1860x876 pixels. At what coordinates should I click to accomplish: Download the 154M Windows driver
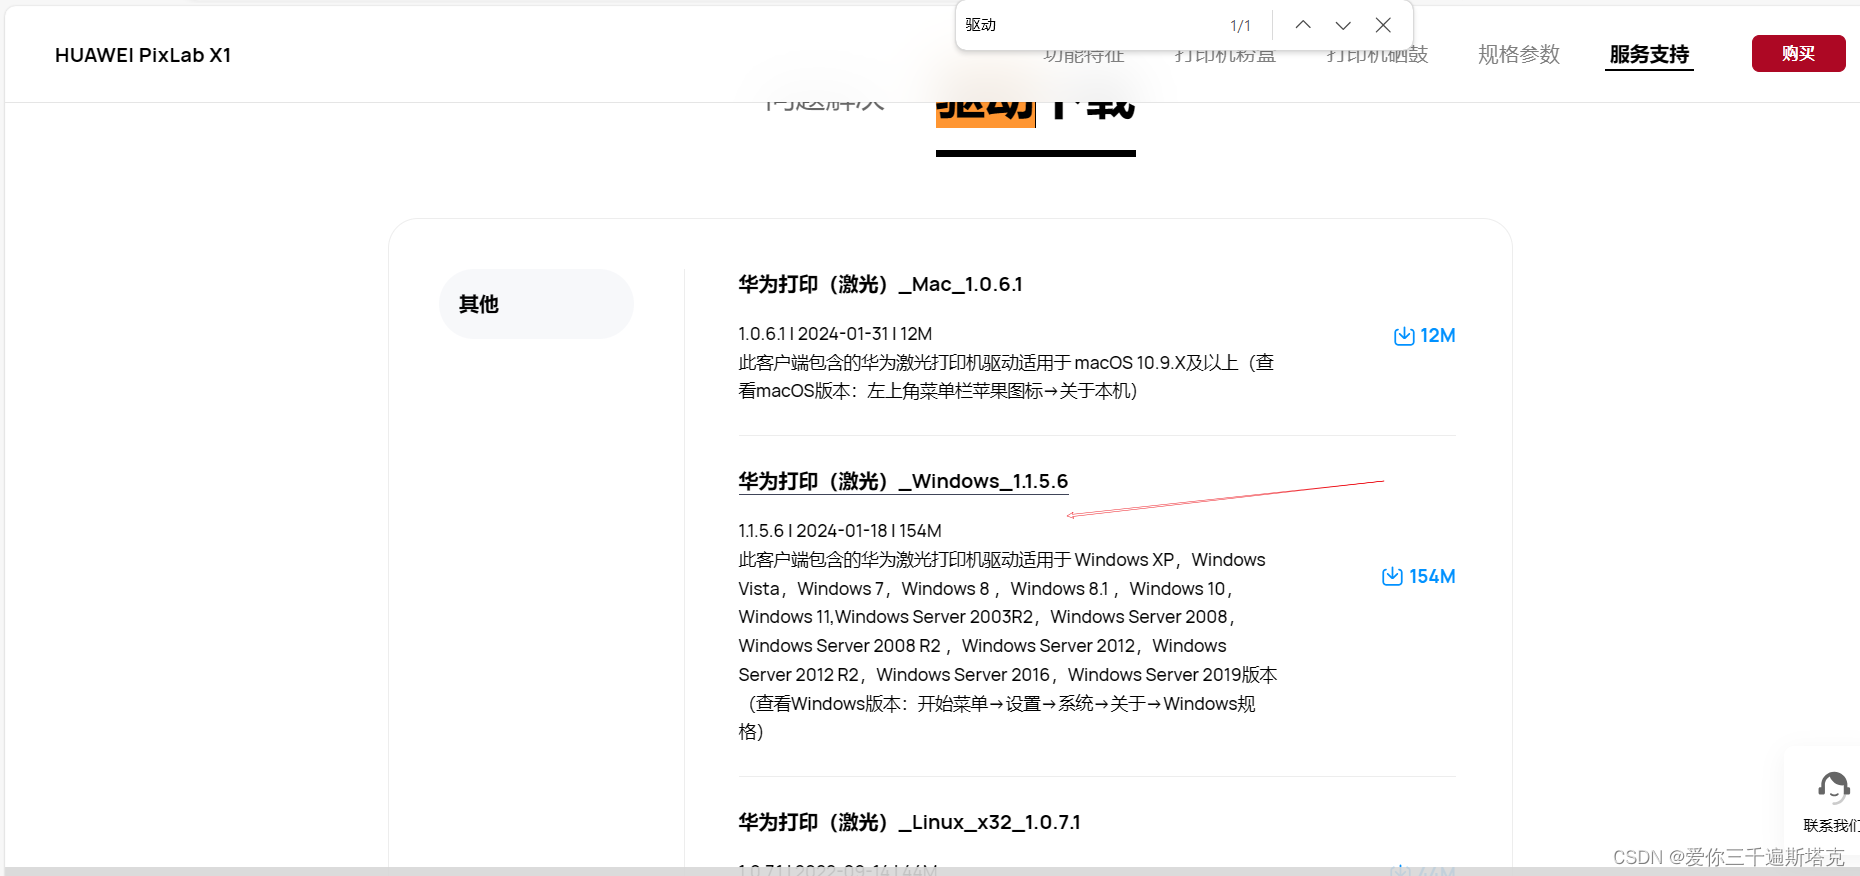pyautogui.click(x=1418, y=576)
